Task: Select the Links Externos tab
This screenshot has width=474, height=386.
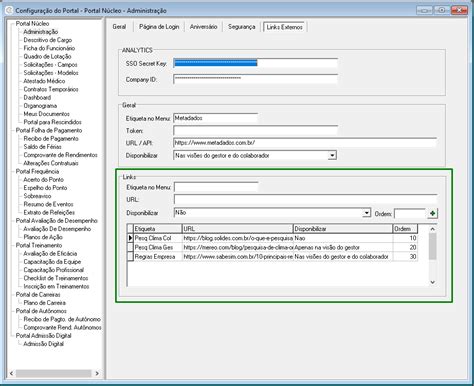Action: 284,27
